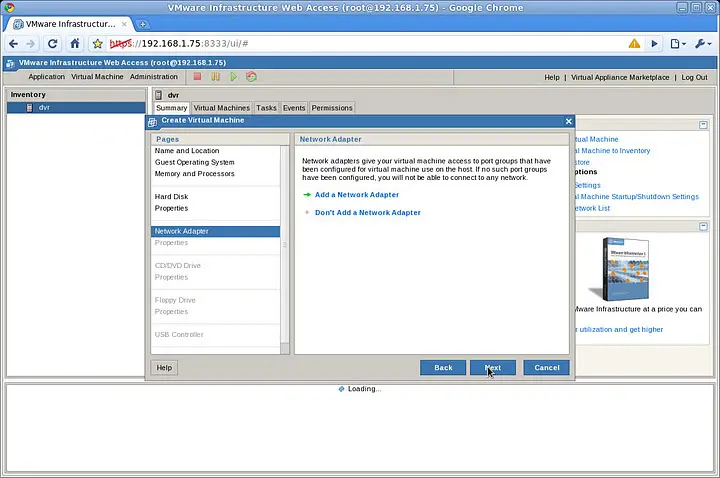Close the VMware Infrastructure browser tab

[x=124, y=24]
